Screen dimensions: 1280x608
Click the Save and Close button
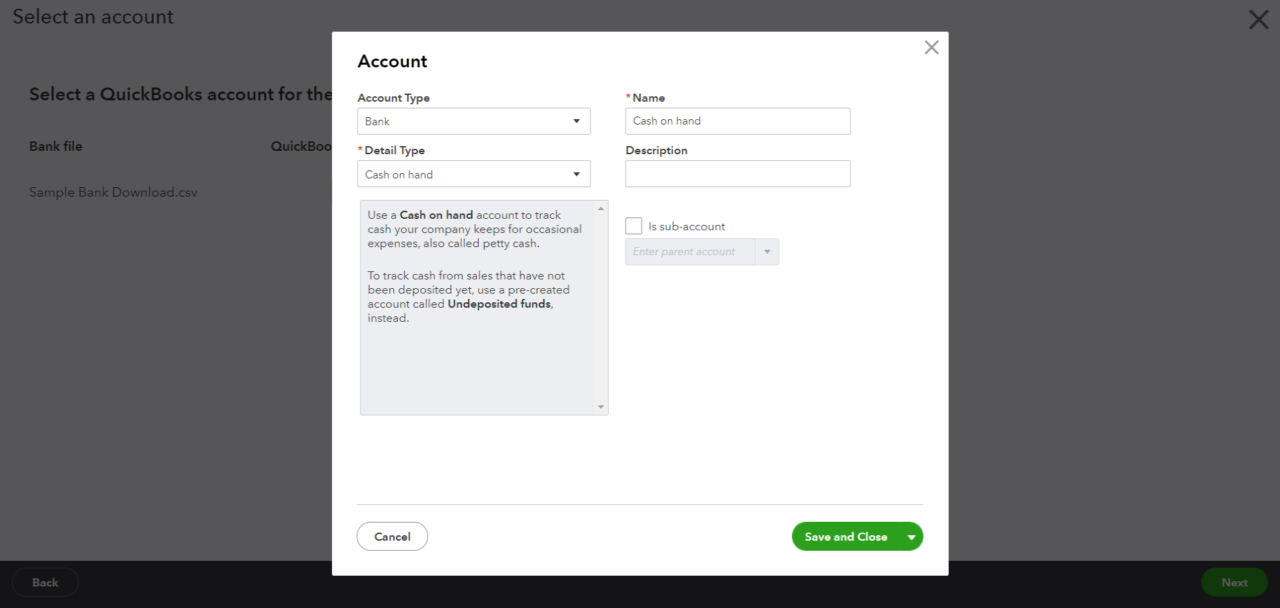[x=846, y=536]
